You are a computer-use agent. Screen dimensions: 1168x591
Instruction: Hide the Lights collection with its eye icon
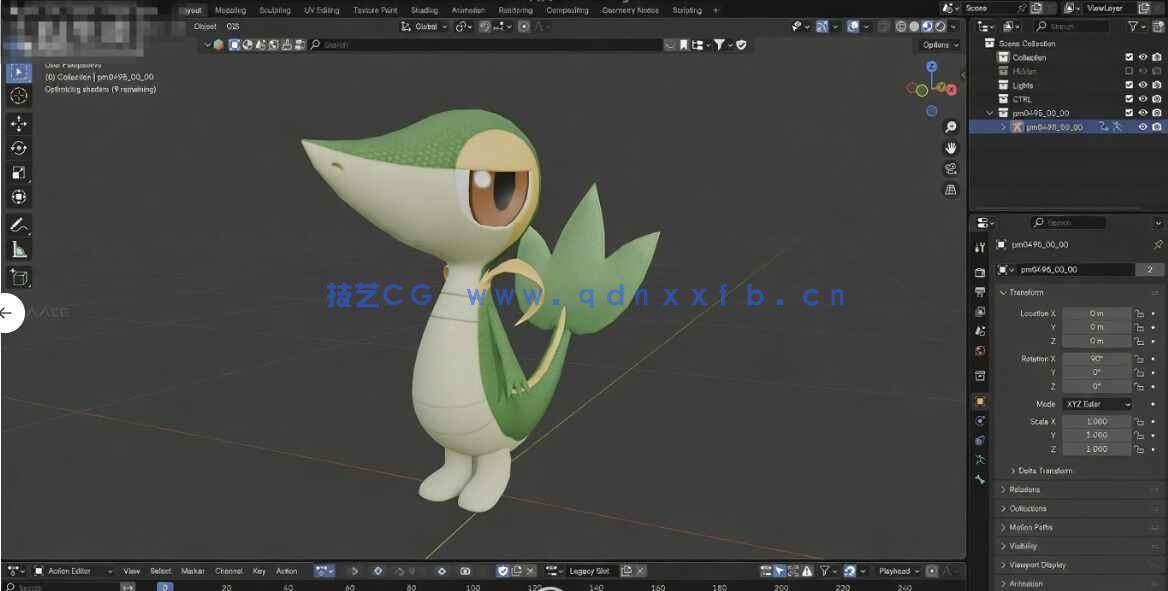pyautogui.click(x=1143, y=85)
